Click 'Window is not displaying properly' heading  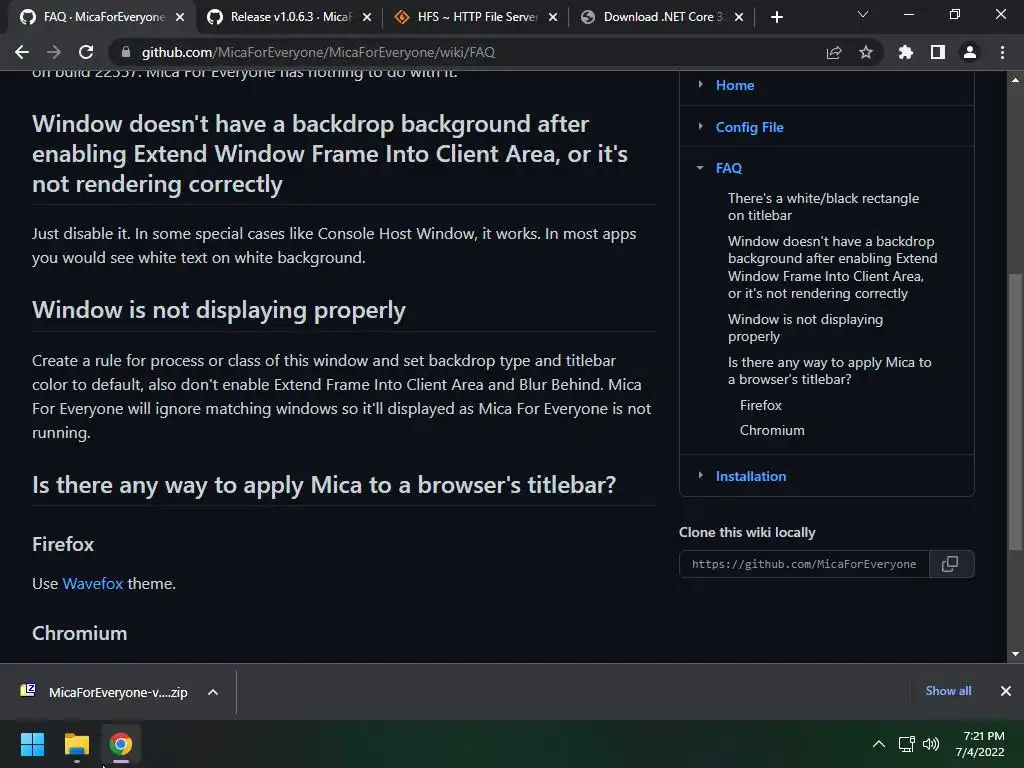tap(219, 310)
